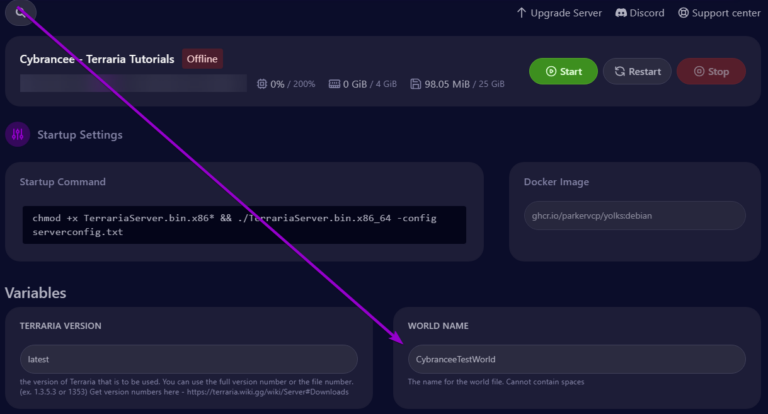Click the Variables heading
Image resolution: width=768 pixels, height=414 pixels.
click(x=36, y=293)
